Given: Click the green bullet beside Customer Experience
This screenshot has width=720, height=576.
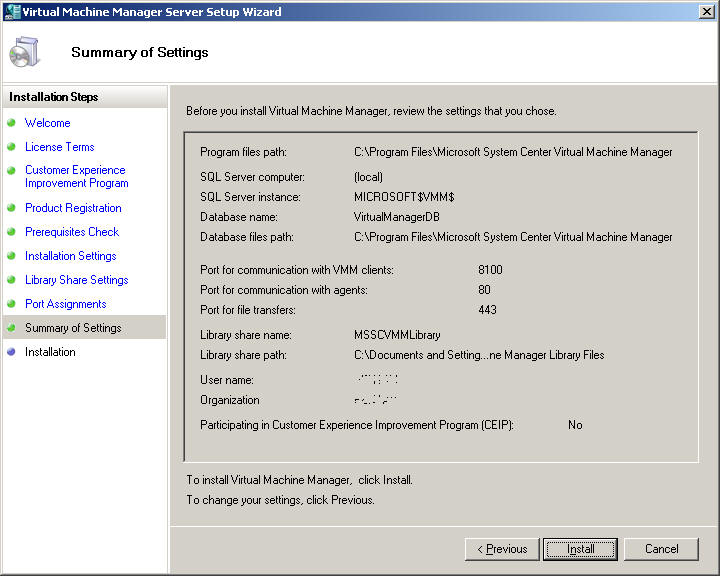Looking at the screenshot, I should [x=11, y=170].
